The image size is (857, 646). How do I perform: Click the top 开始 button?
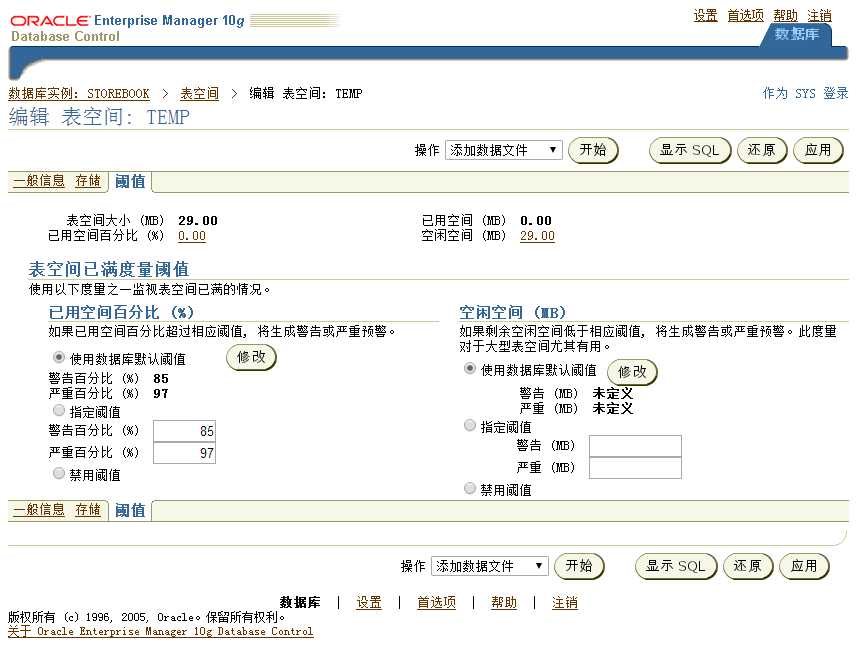click(x=593, y=150)
